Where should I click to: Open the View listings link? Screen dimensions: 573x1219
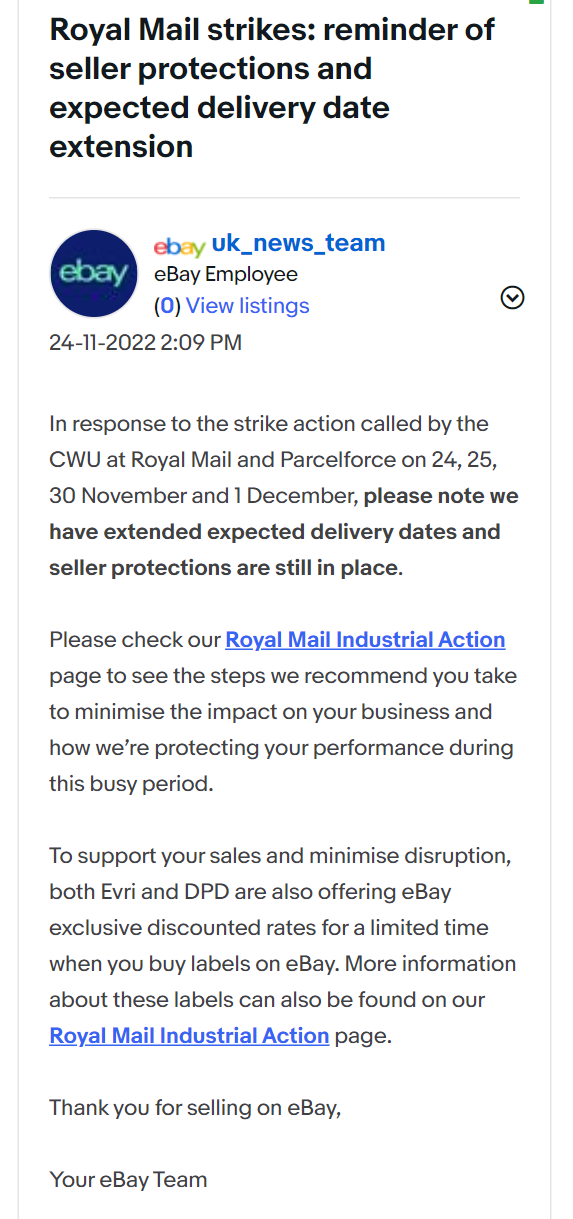248,306
